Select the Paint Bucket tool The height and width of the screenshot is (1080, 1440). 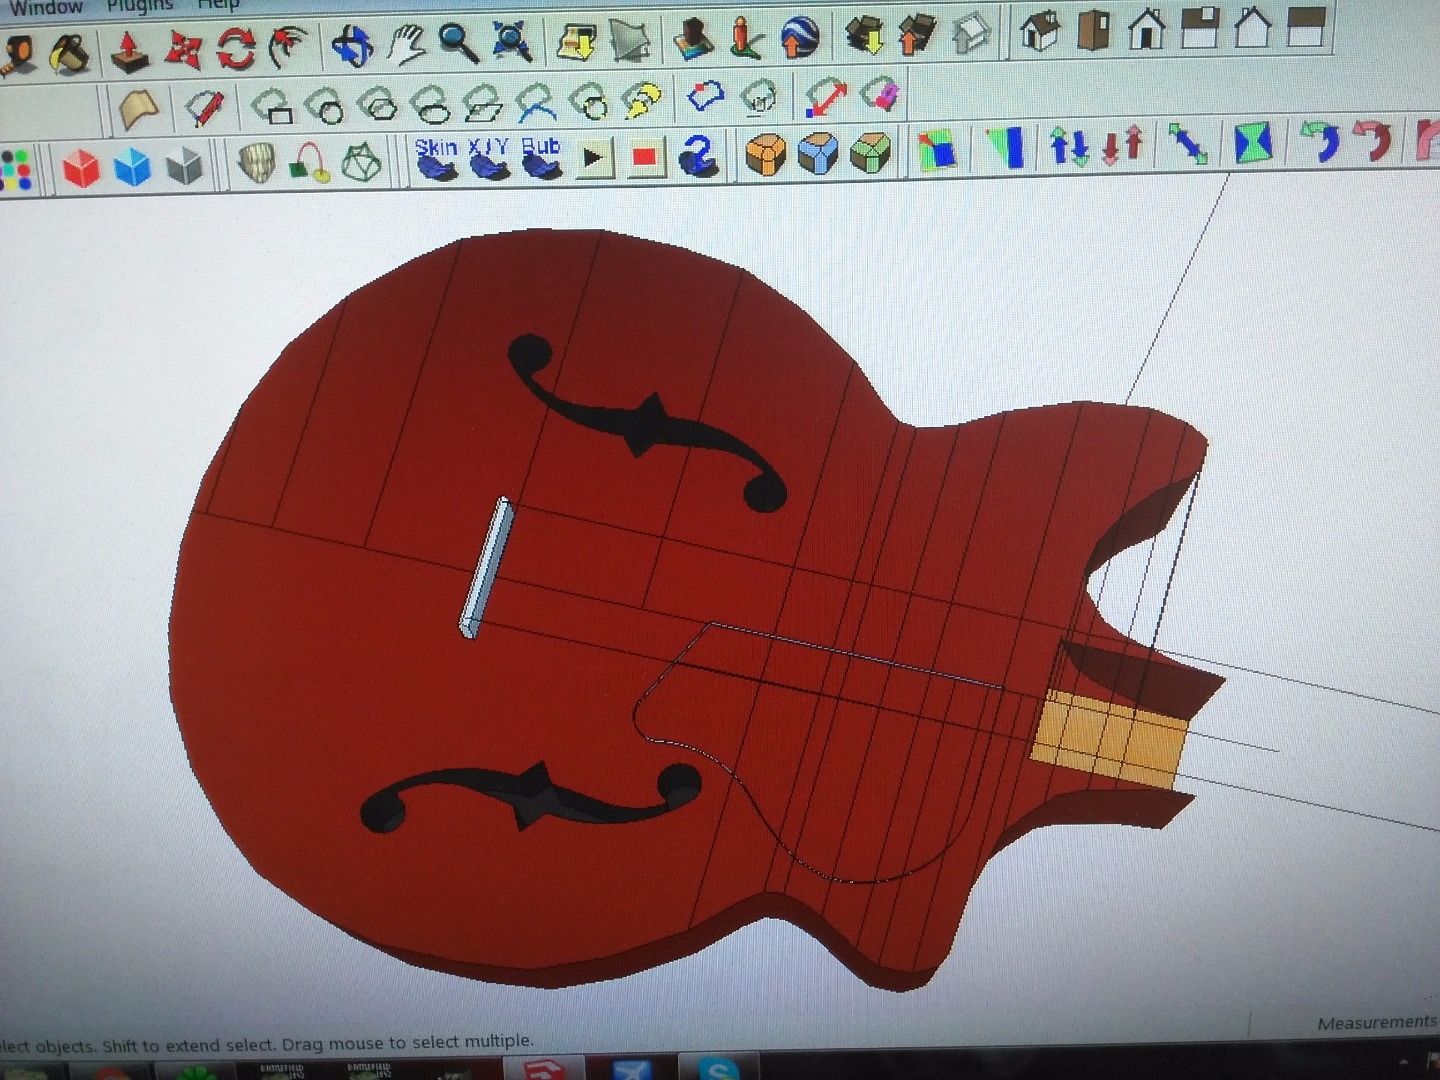(68, 53)
